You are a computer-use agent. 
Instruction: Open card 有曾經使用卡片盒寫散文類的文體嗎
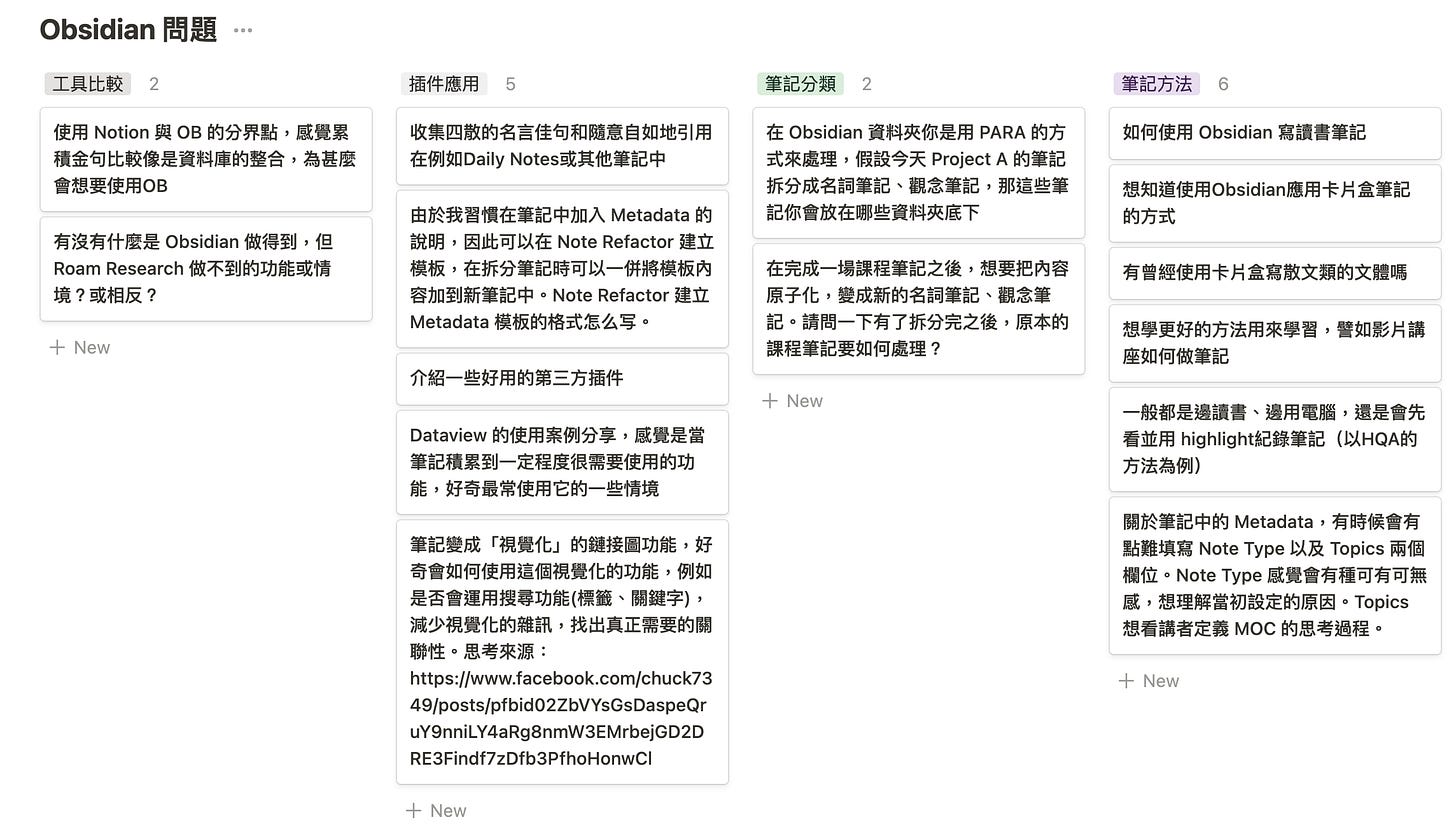[1275, 273]
